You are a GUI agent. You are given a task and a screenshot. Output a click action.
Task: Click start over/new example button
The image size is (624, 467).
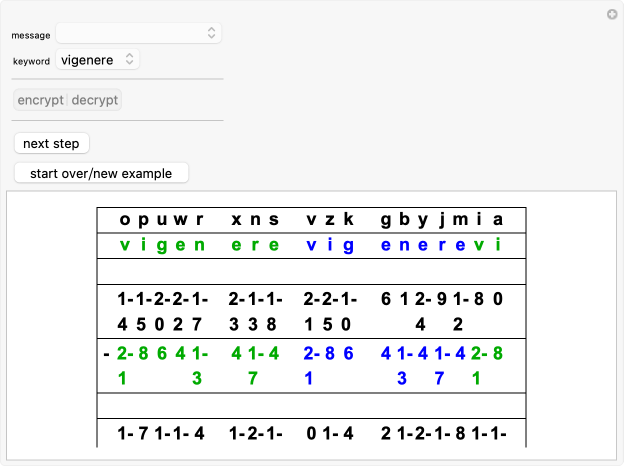pyautogui.click(x=101, y=173)
